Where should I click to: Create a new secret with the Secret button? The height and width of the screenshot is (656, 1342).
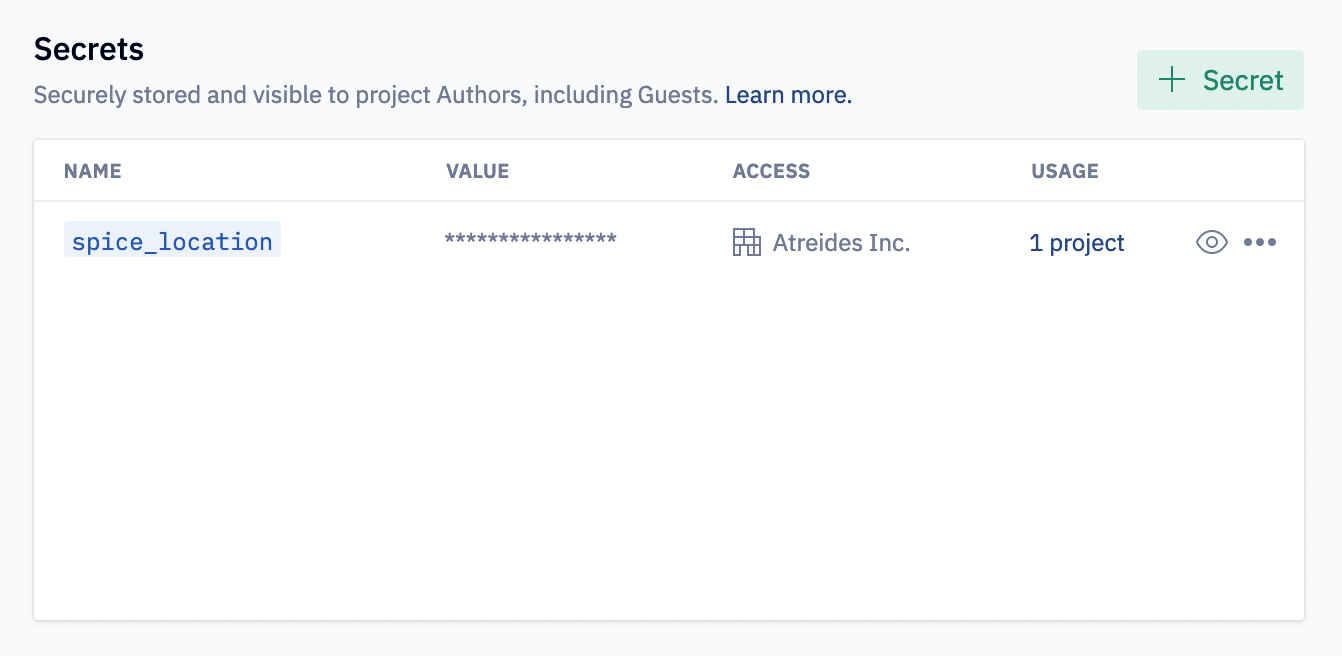pyautogui.click(x=1220, y=79)
